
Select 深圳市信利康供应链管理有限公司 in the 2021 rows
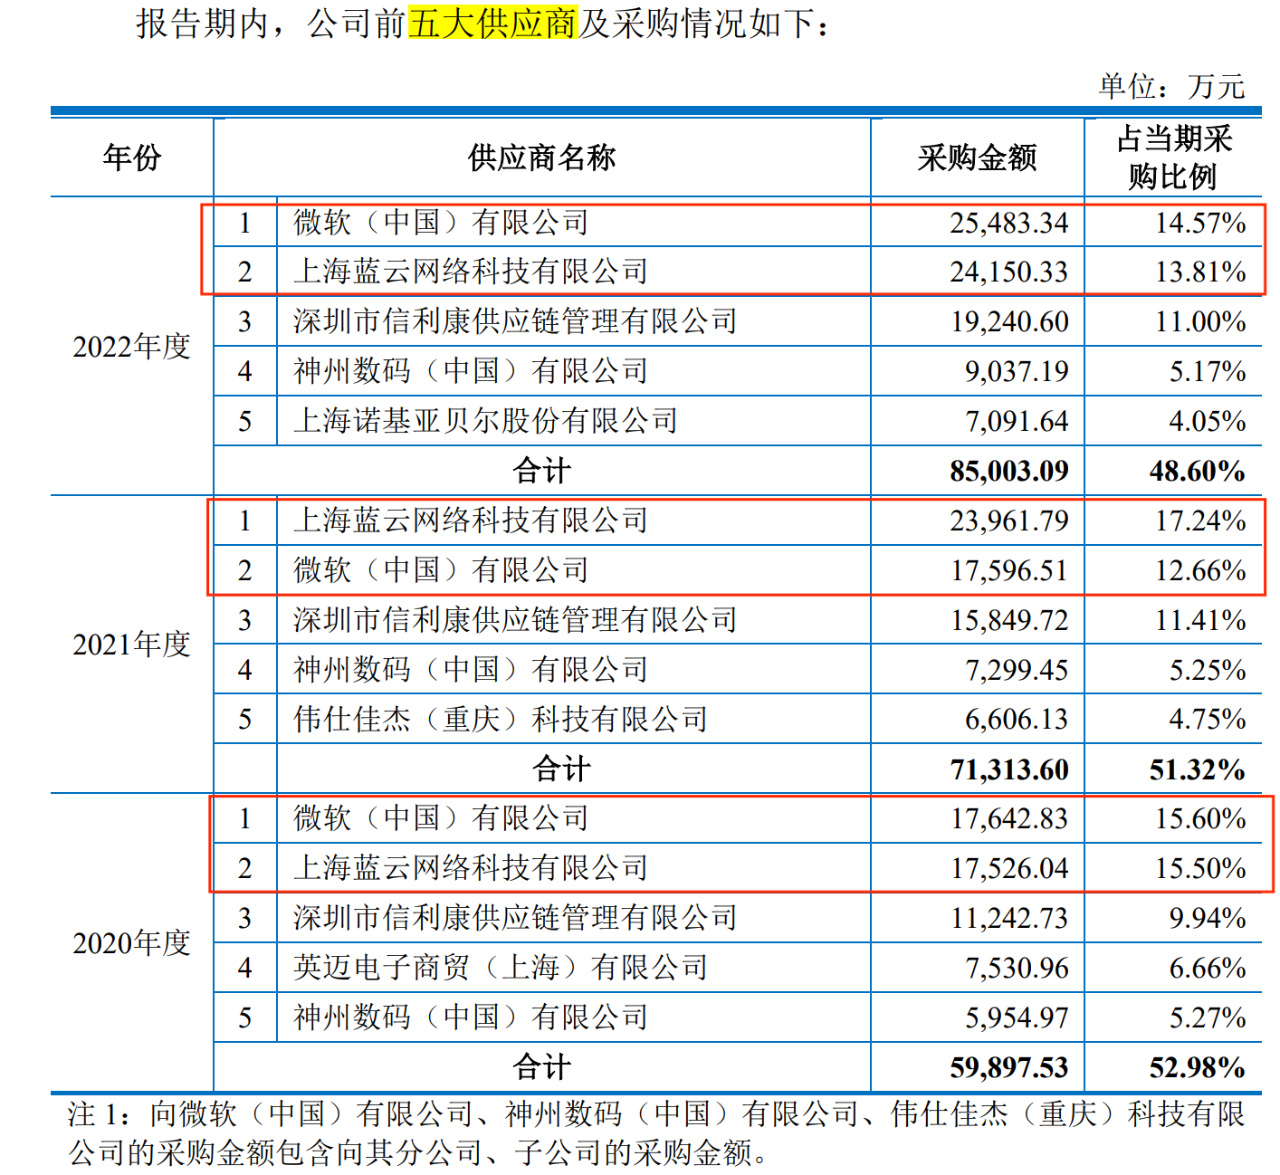[515, 619]
